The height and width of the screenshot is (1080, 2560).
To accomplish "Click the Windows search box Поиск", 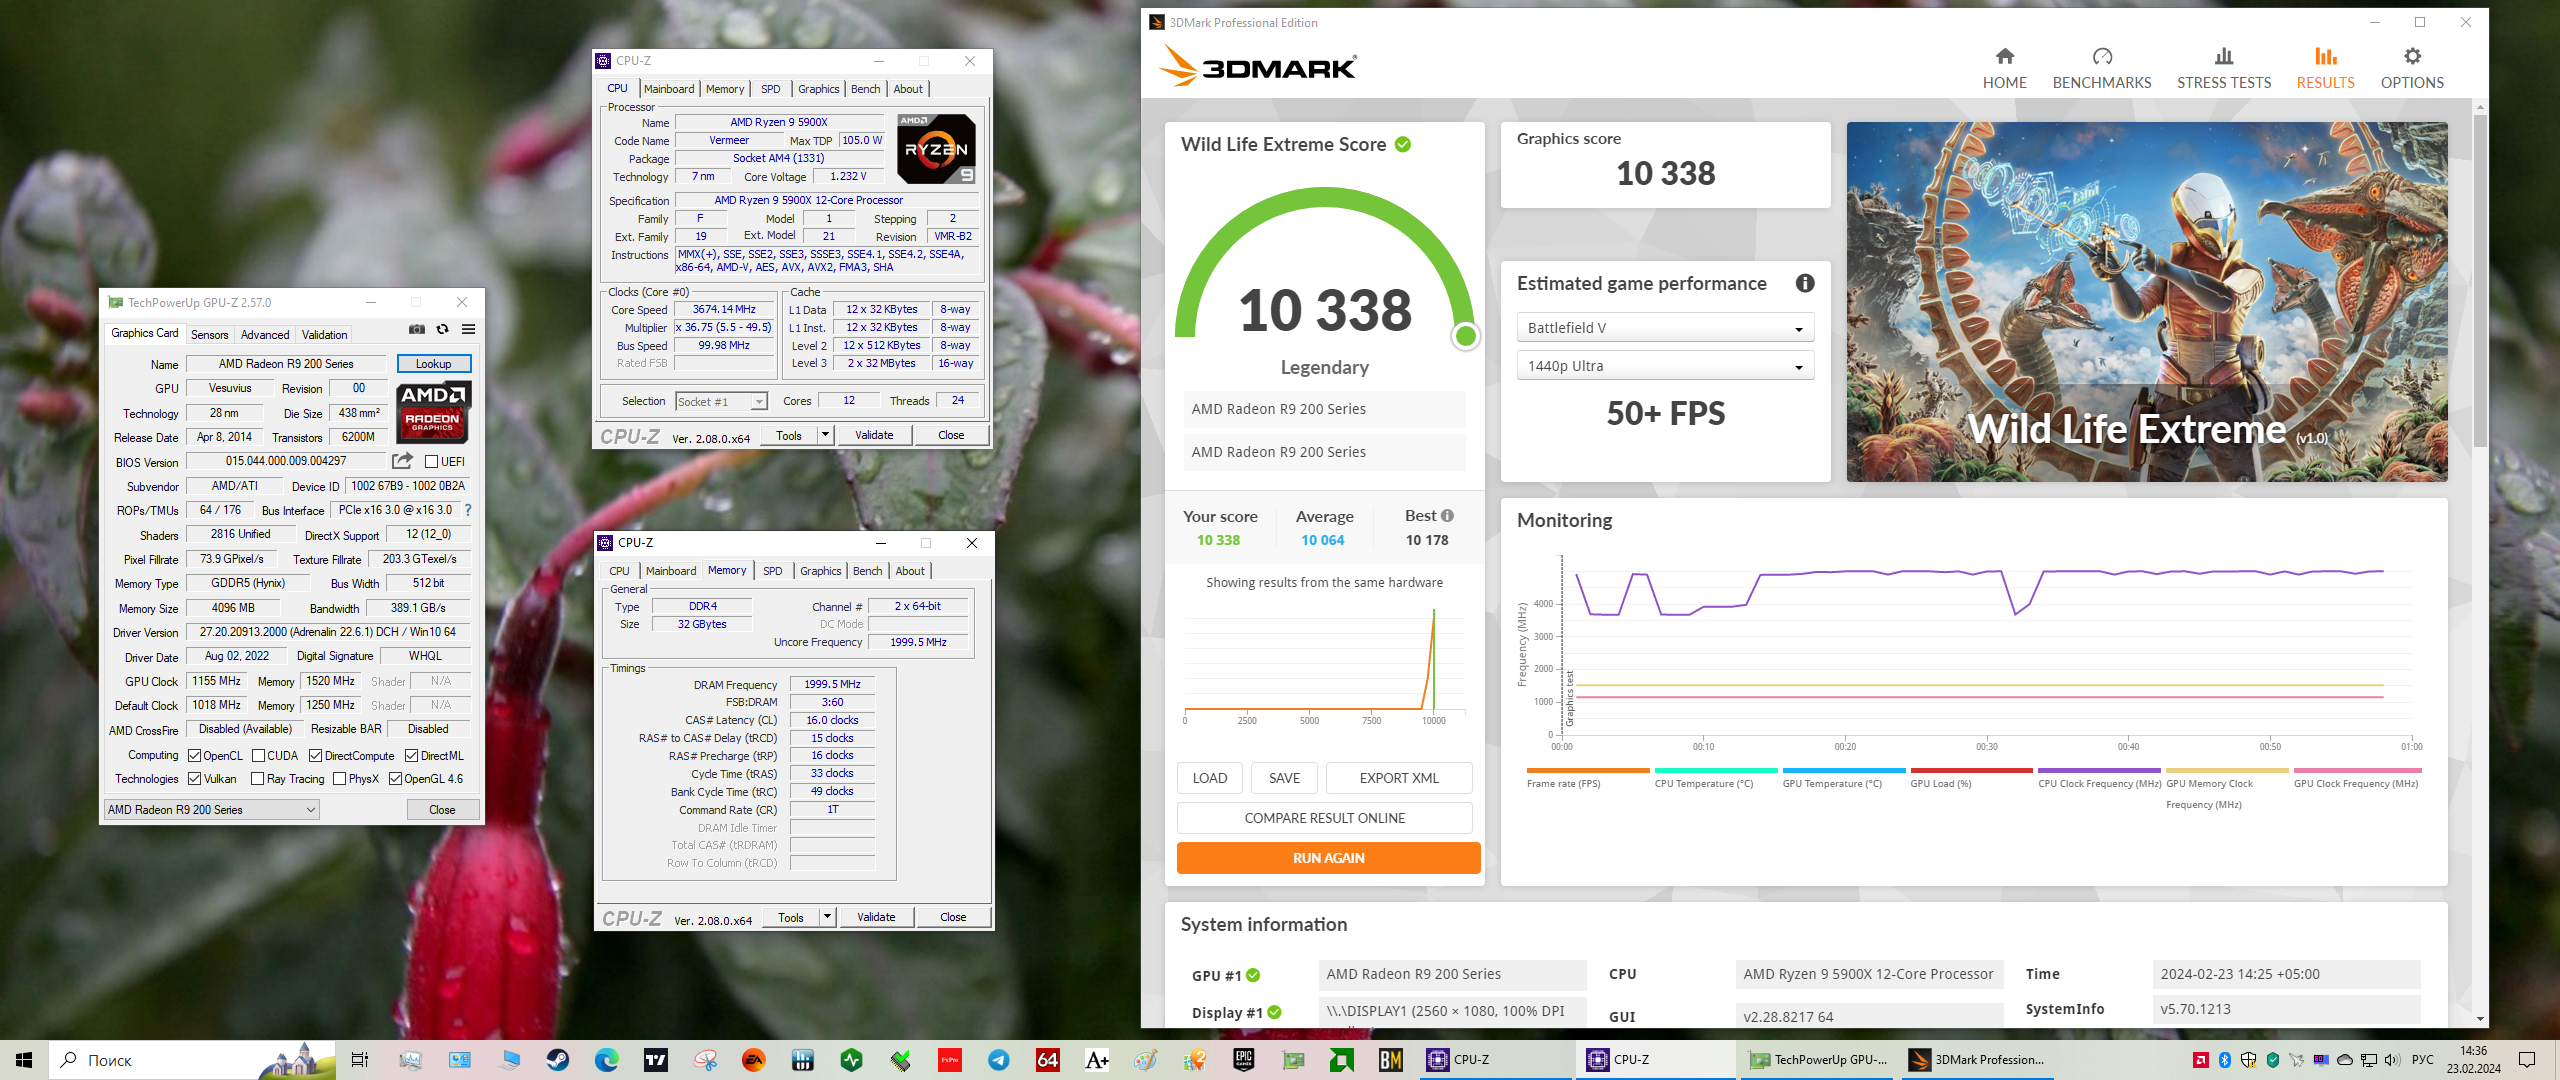I will (x=192, y=1060).
